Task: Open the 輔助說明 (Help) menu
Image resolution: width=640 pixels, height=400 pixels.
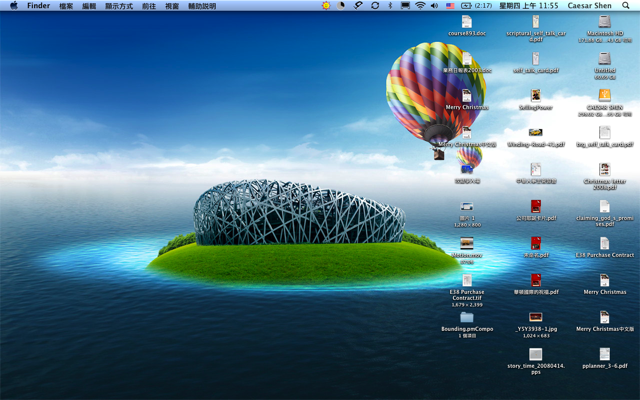Action: pyautogui.click(x=202, y=5)
